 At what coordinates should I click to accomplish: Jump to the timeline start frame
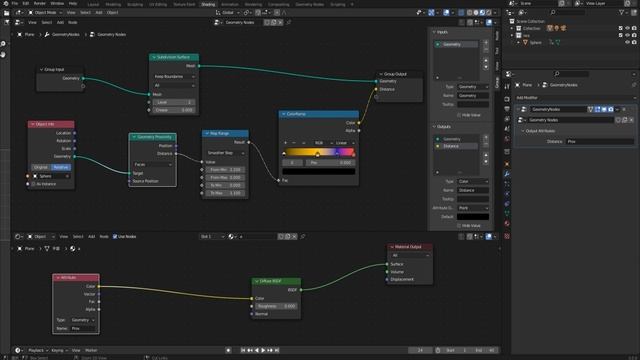[x=243, y=350]
